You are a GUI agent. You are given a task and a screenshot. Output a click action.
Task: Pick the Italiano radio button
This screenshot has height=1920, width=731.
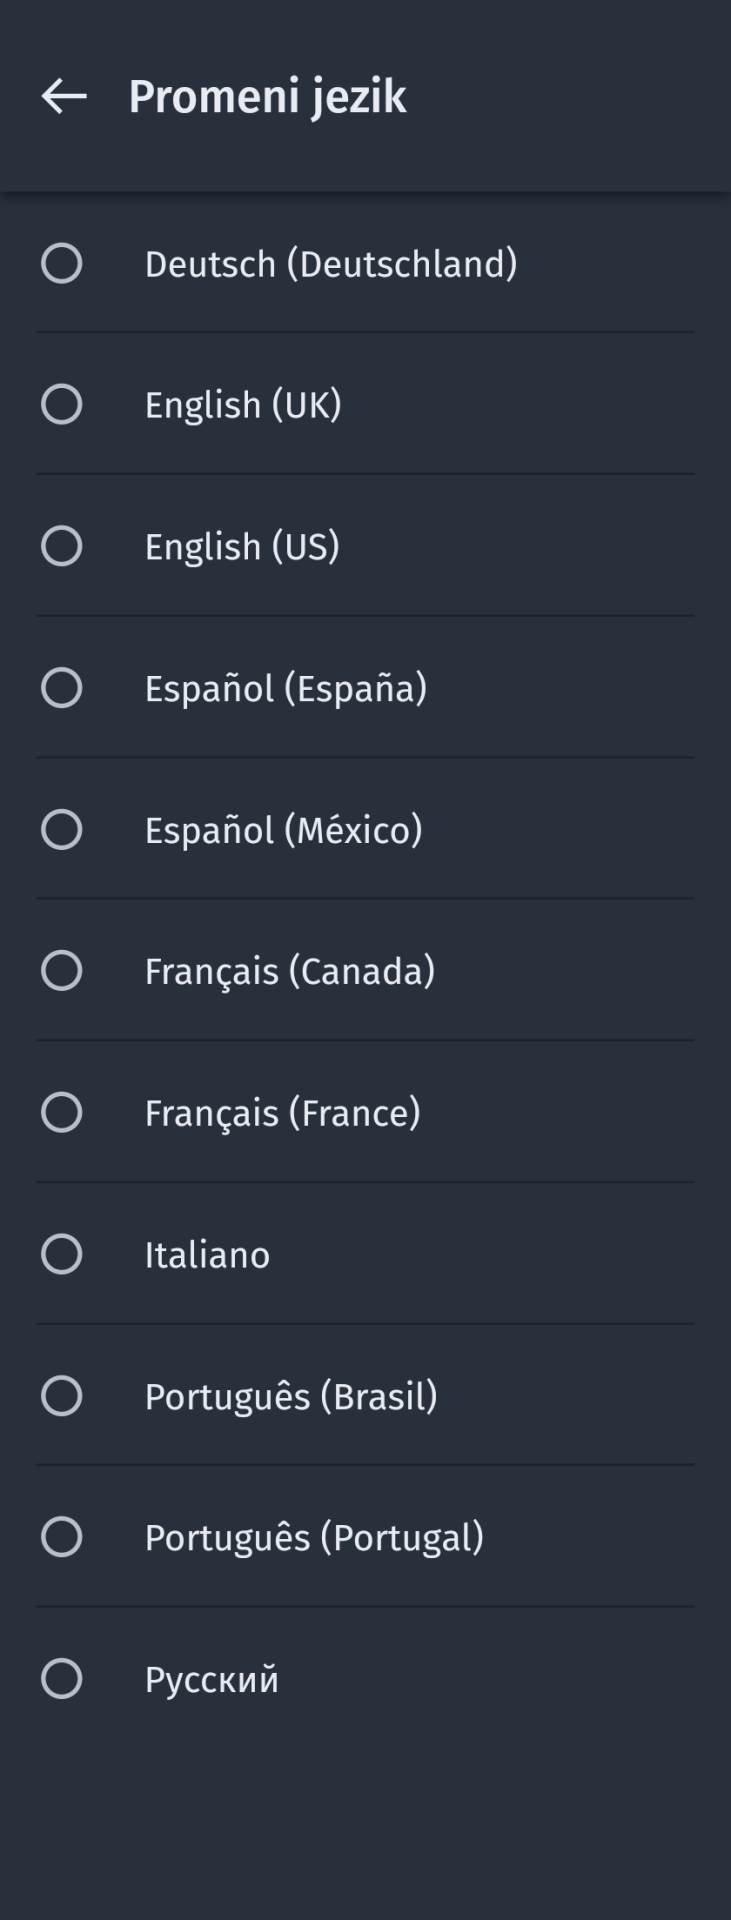click(x=61, y=1254)
